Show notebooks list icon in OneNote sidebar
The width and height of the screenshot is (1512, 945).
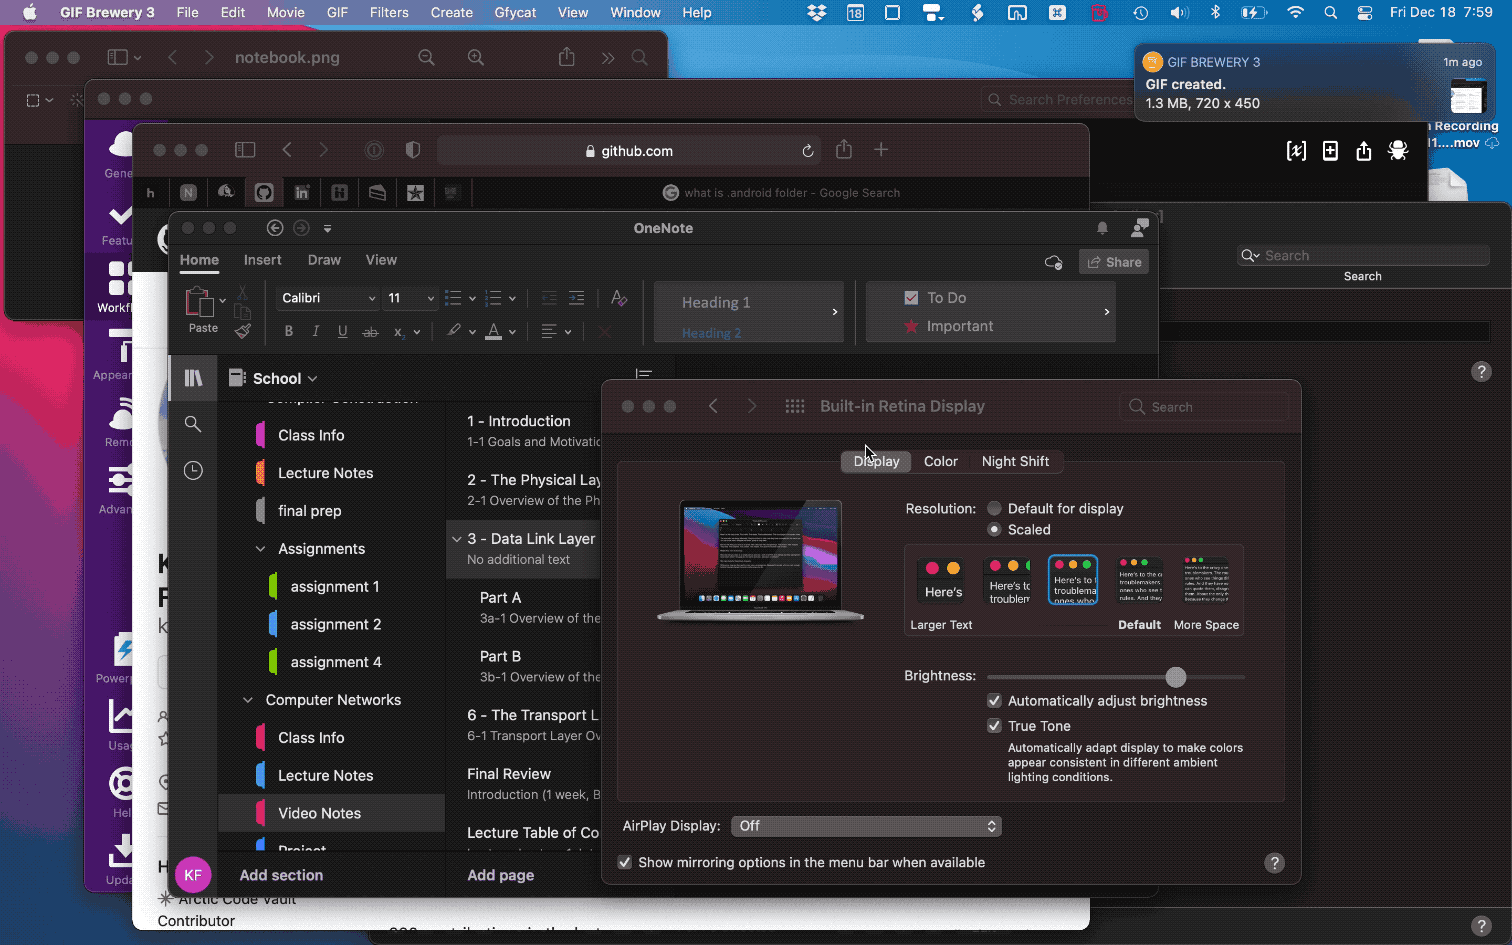tap(193, 378)
